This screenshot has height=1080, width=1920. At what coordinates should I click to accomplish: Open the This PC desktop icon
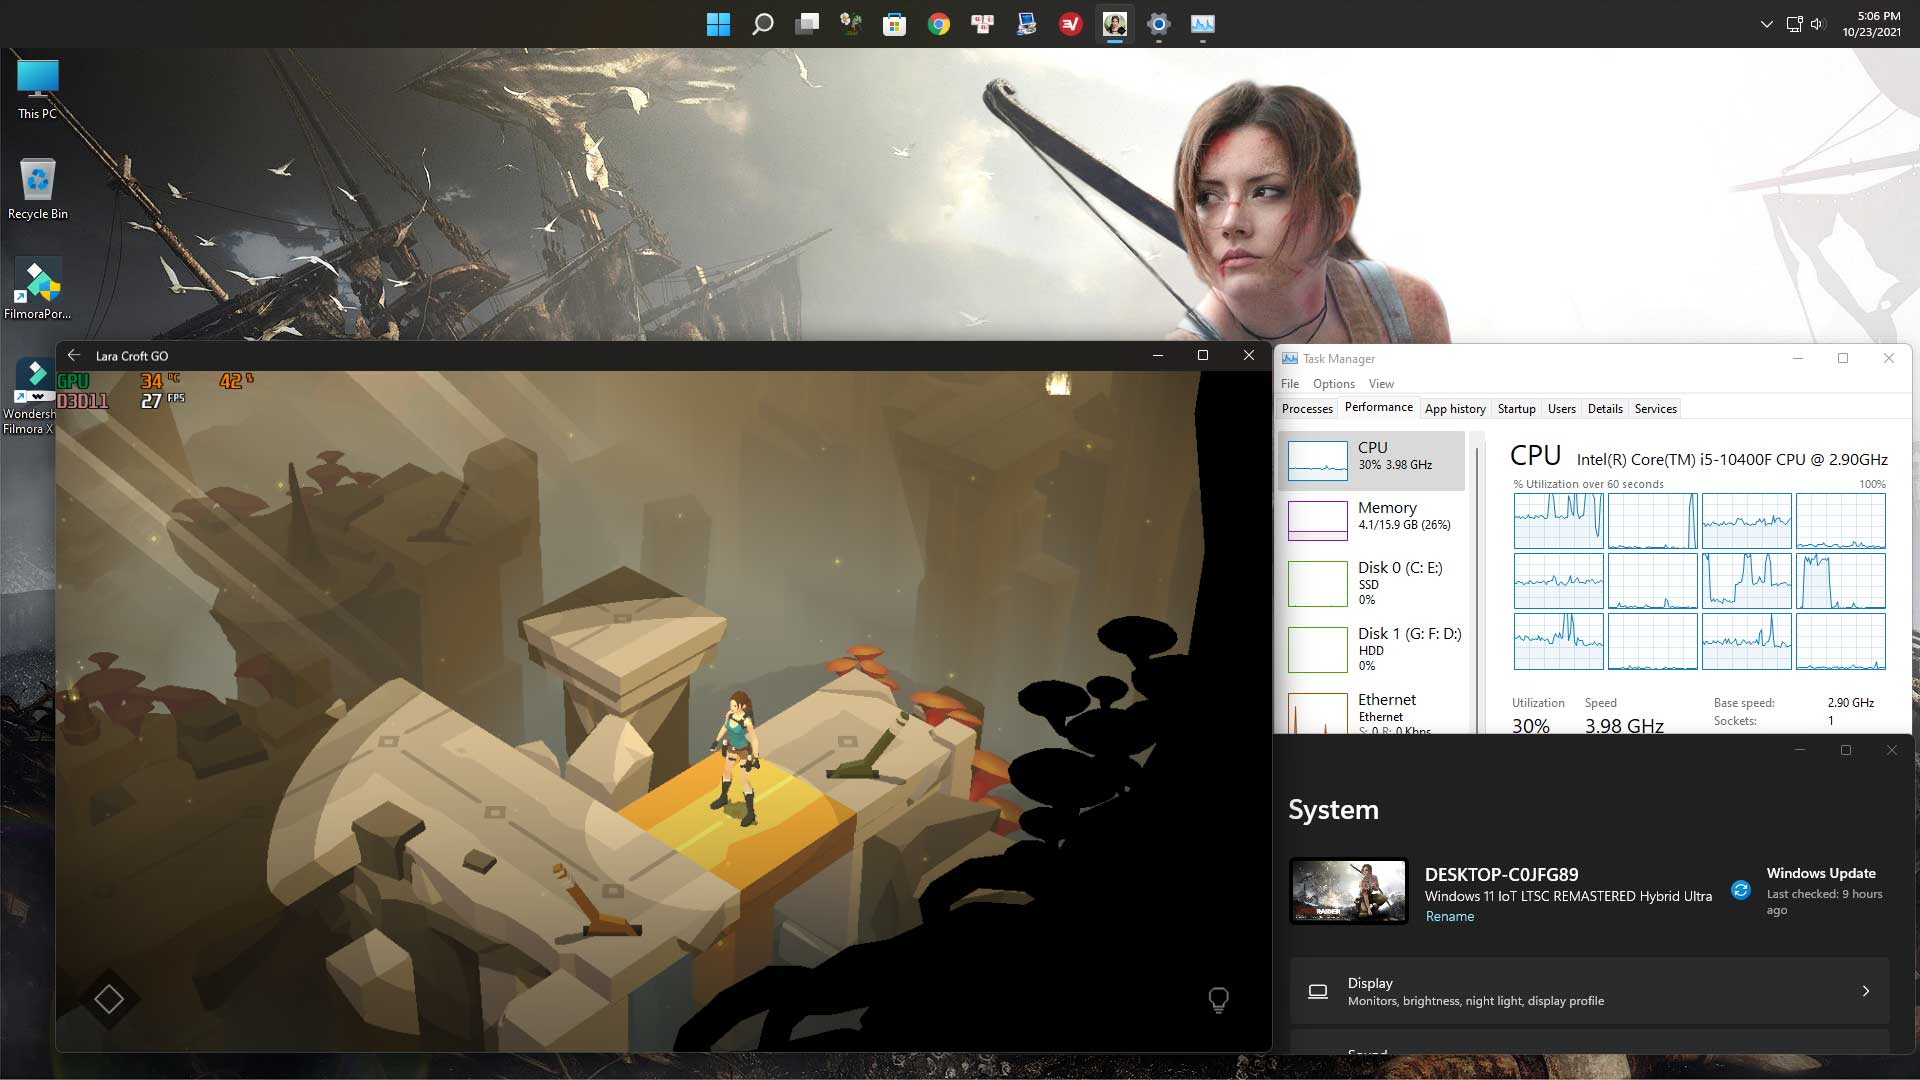click(38, 90)
